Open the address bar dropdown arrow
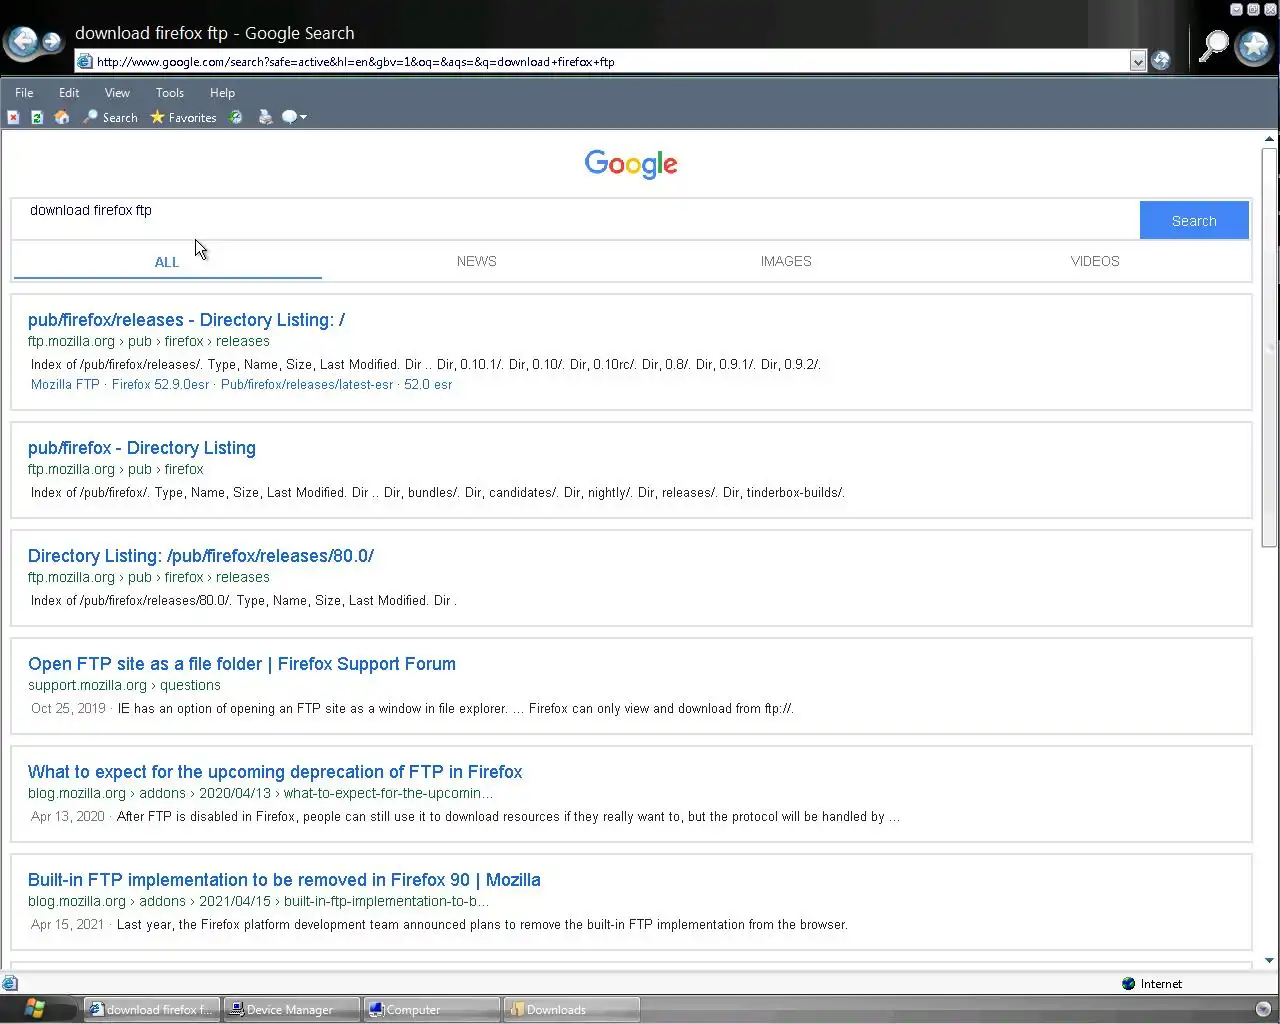1280x1024 pixels. pyautogui.click(x=1137, y=61)
